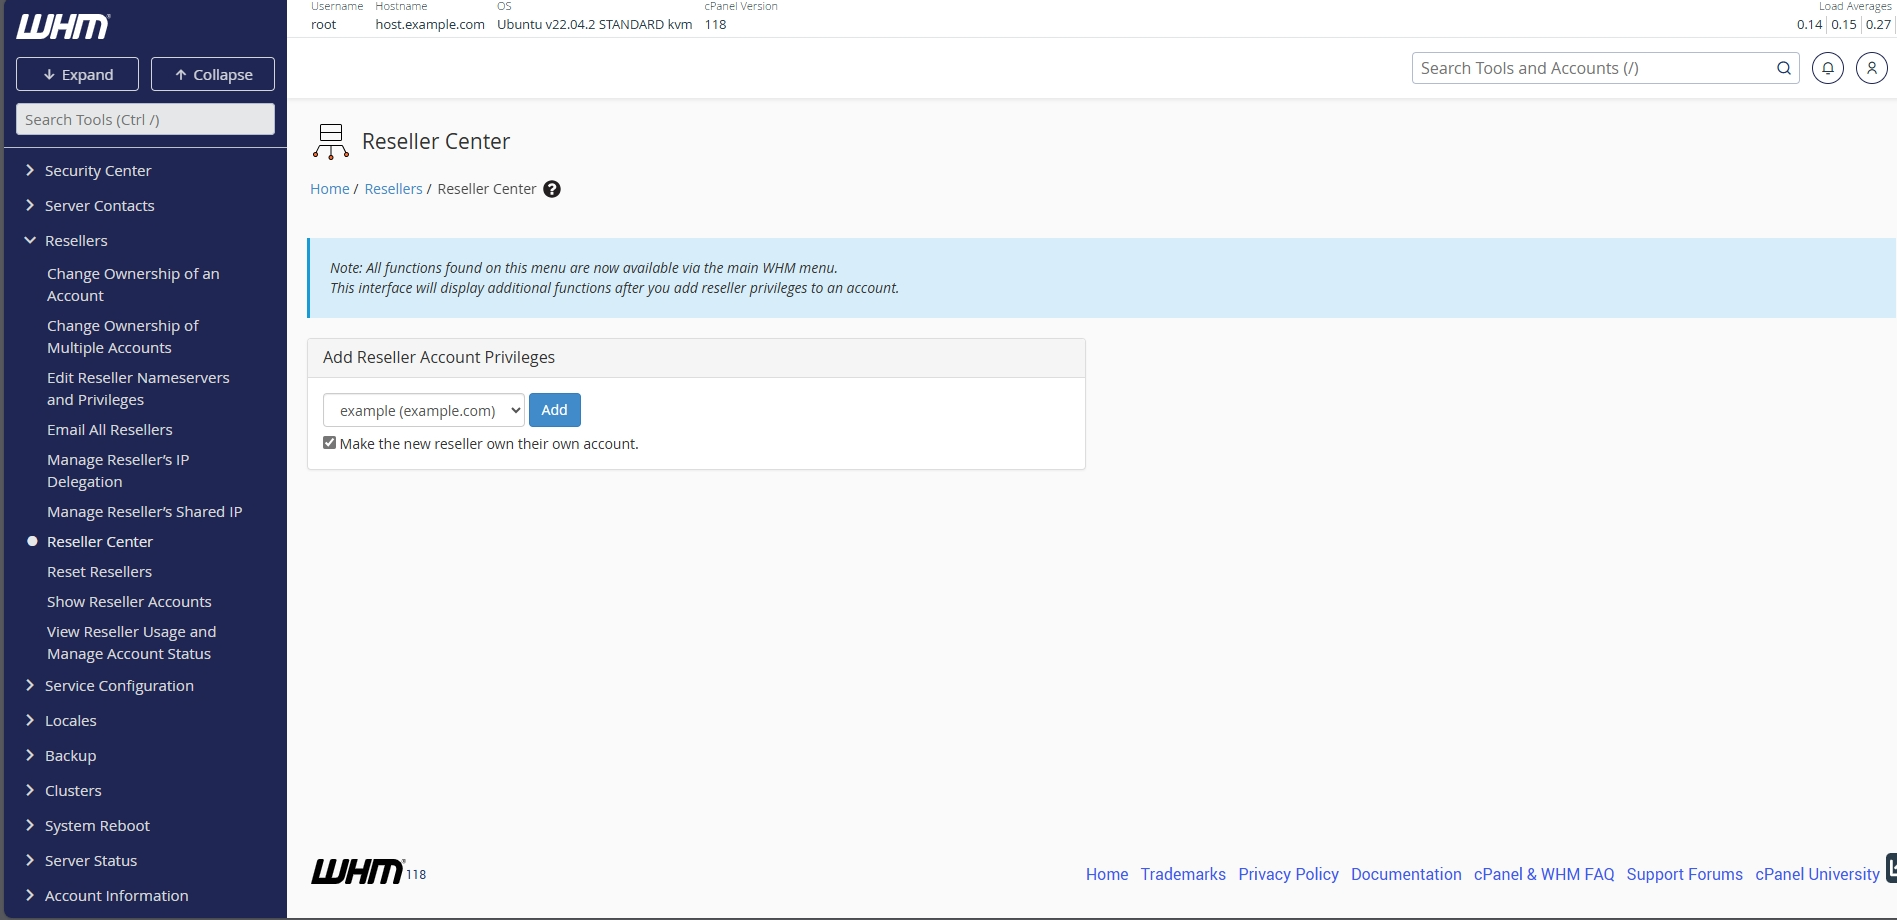Open the cPanel & WHM FAQ link
The width and height of the screenshot is (1897, 920).
1544,874
